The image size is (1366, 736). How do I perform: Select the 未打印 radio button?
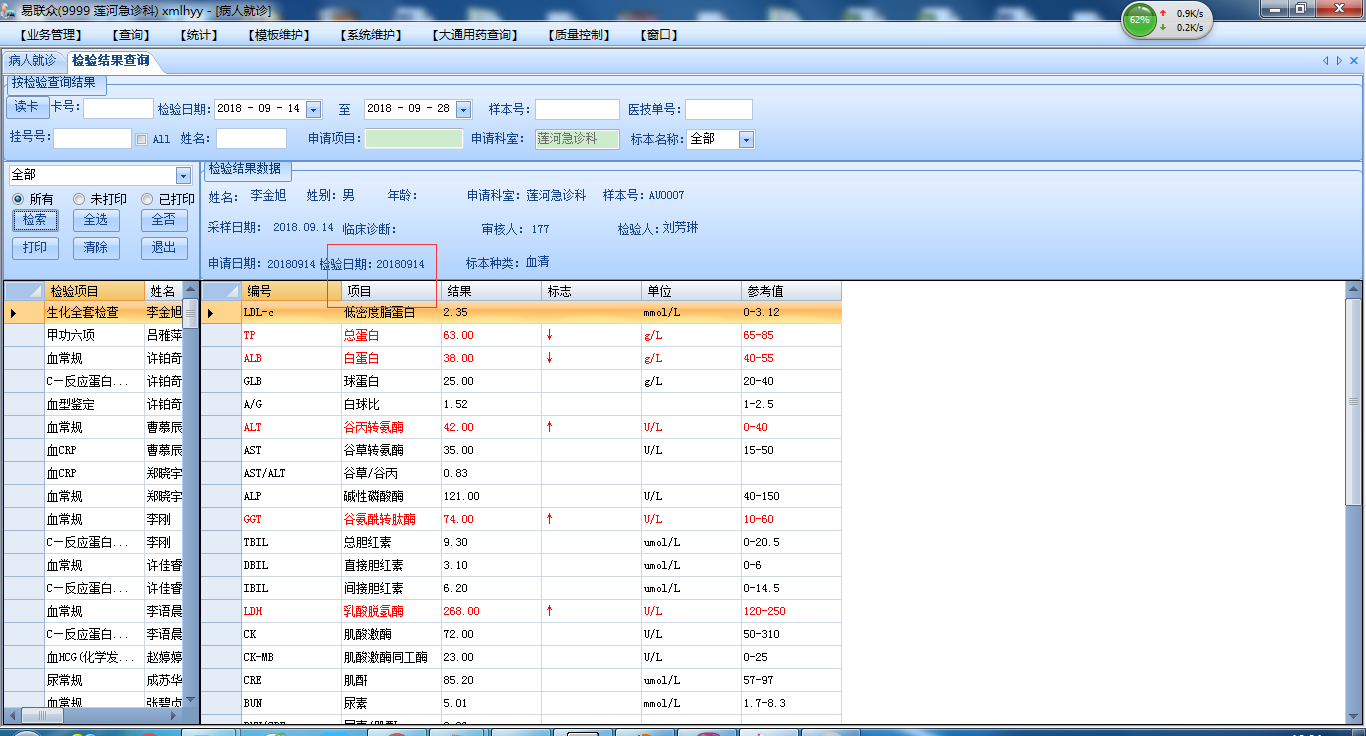pyautogui.click(x=79, y=199)
